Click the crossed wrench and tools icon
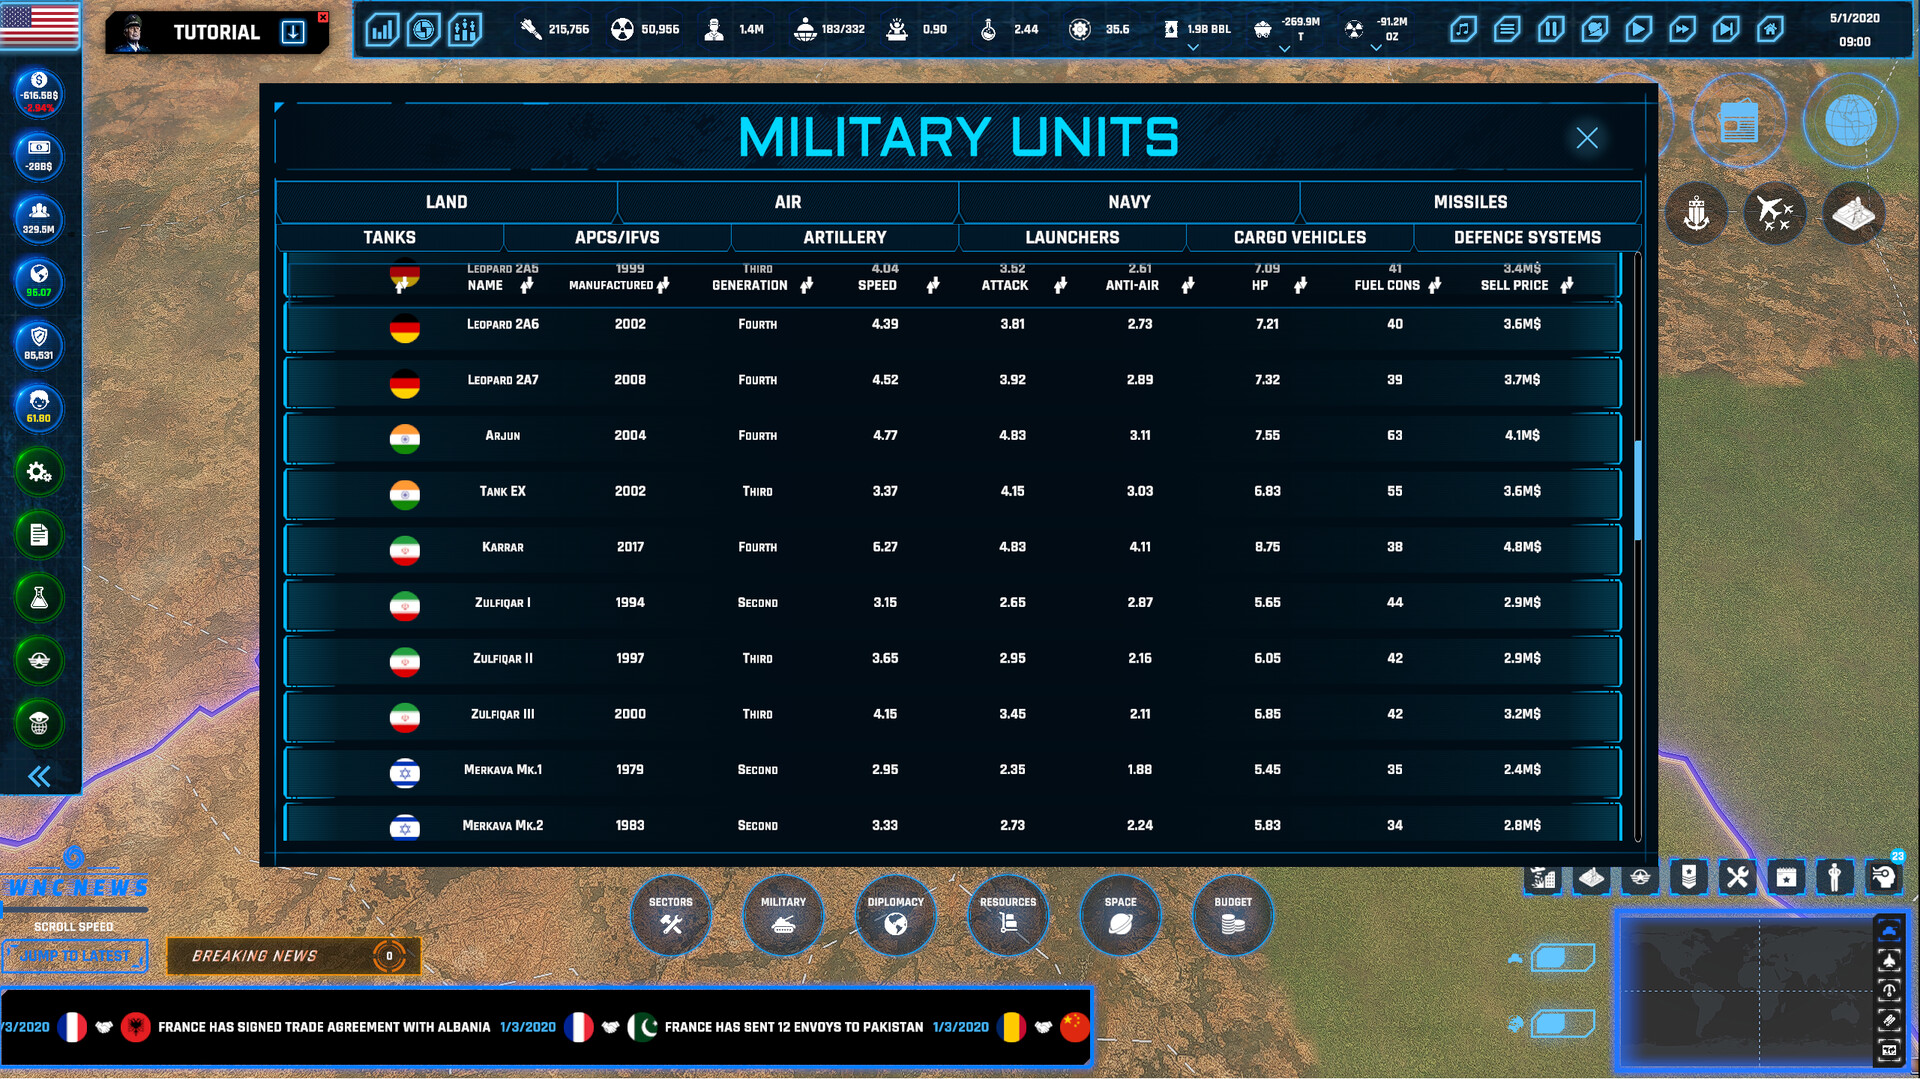This screenshot has width=1920, height=1079. (1737, 877)
